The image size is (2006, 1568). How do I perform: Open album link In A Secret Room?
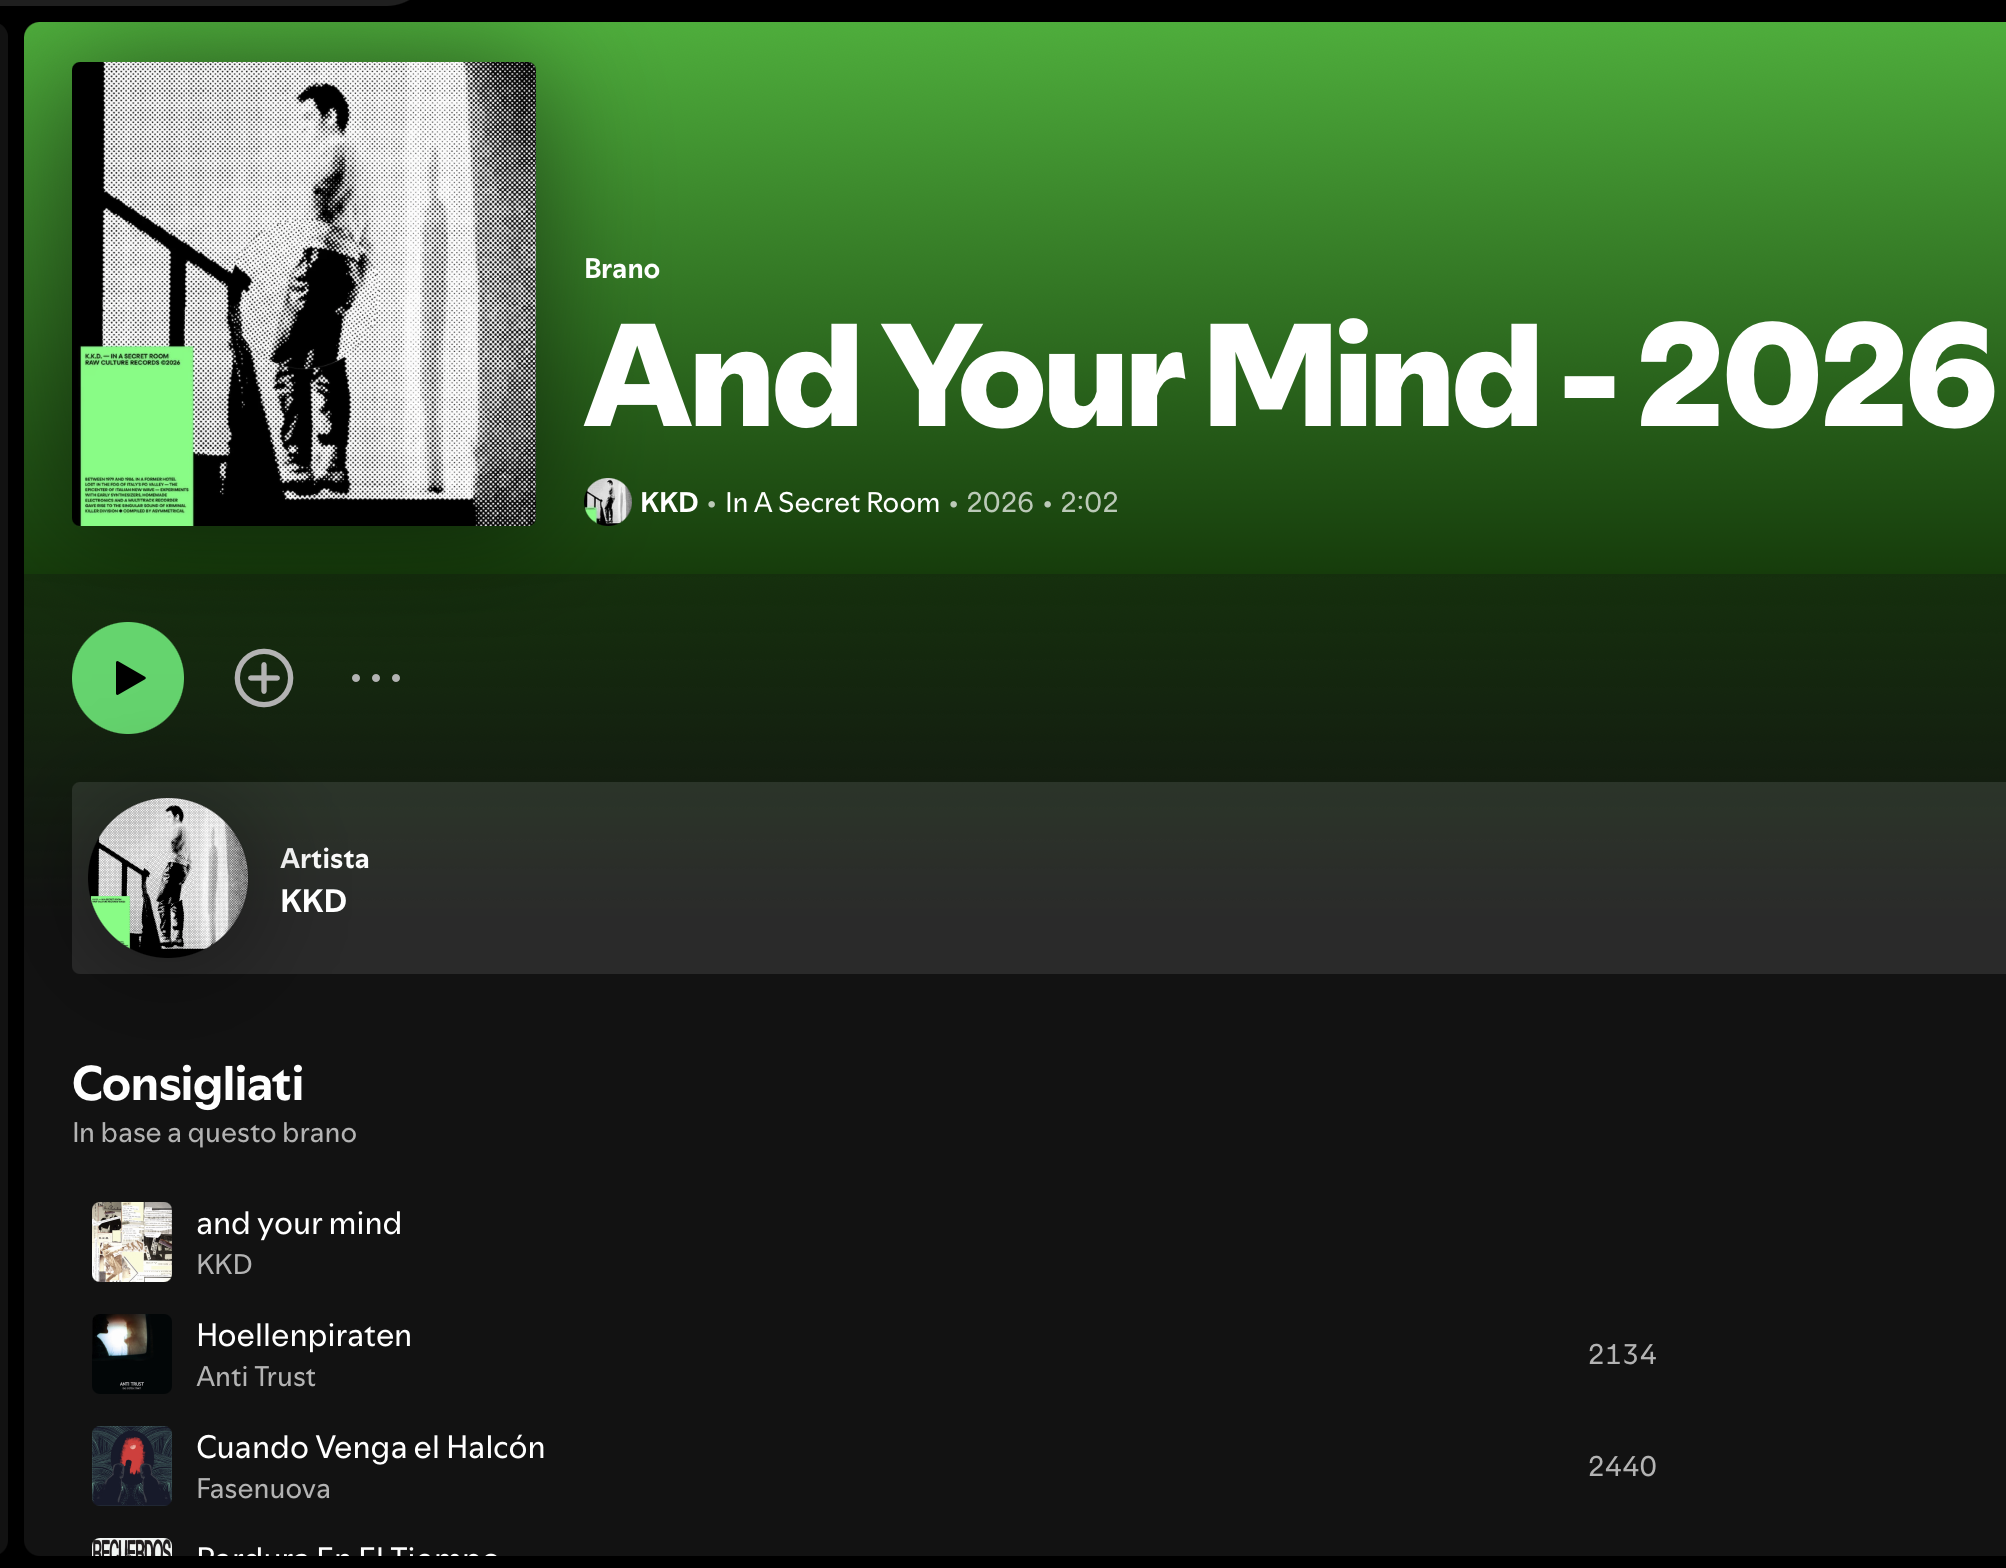(x=832, y=502)
